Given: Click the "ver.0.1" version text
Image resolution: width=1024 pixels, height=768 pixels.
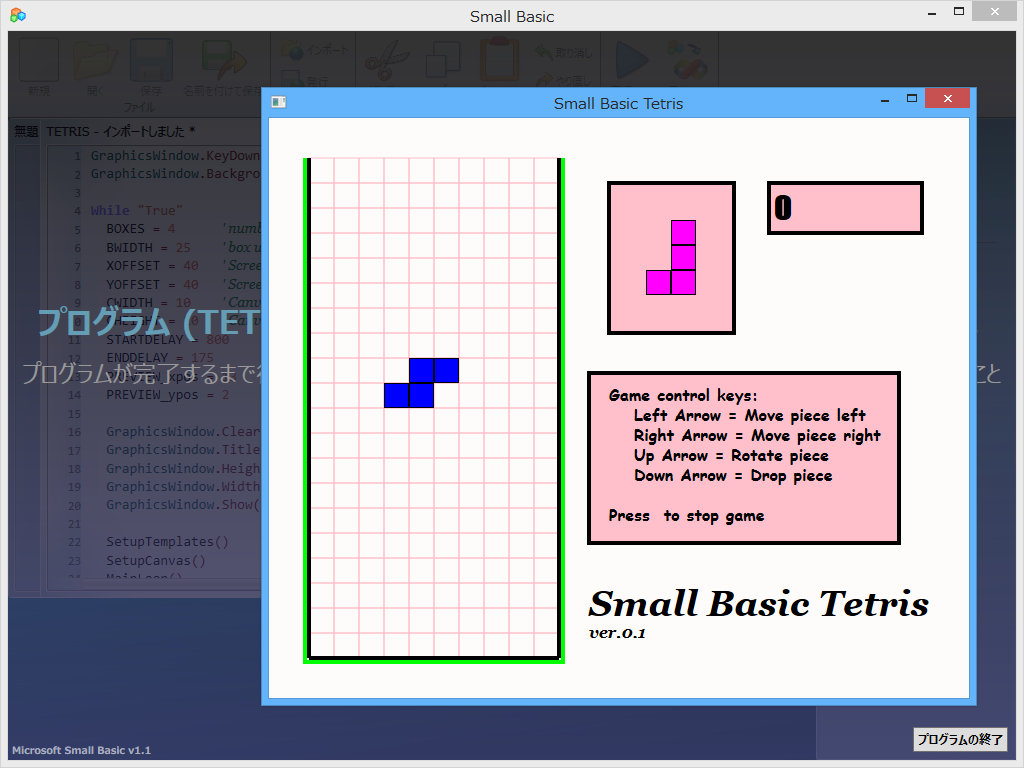Looking at the screenshot, I should coord(617,633).
